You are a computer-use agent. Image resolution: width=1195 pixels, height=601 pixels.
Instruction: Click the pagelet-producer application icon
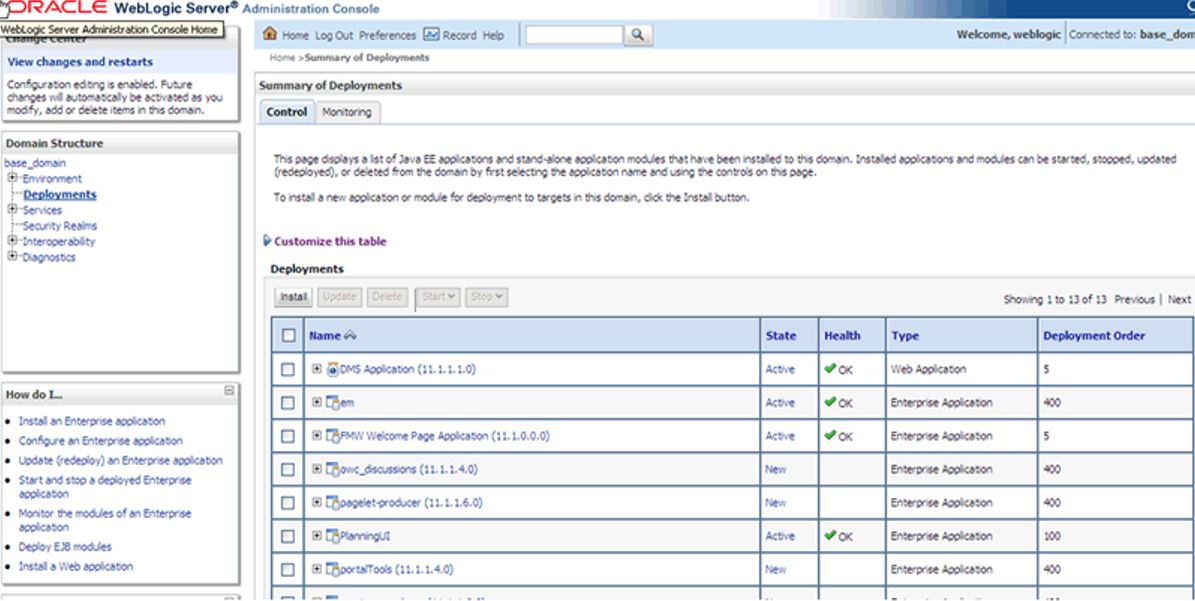(332, 503)
